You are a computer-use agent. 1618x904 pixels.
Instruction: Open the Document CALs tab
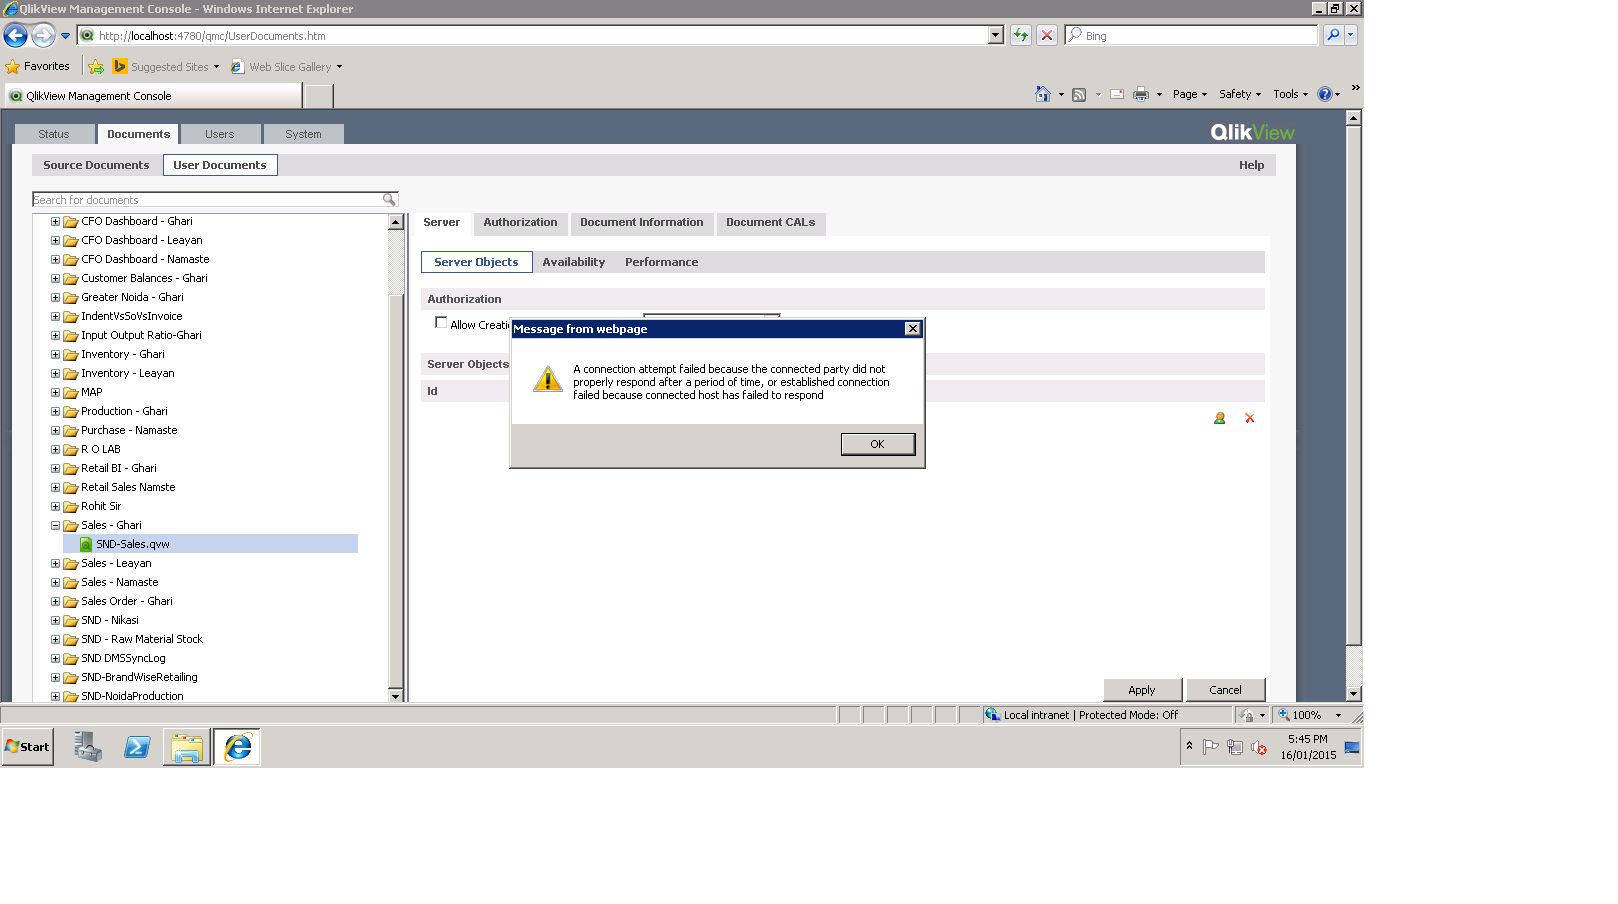click(771, 223)
